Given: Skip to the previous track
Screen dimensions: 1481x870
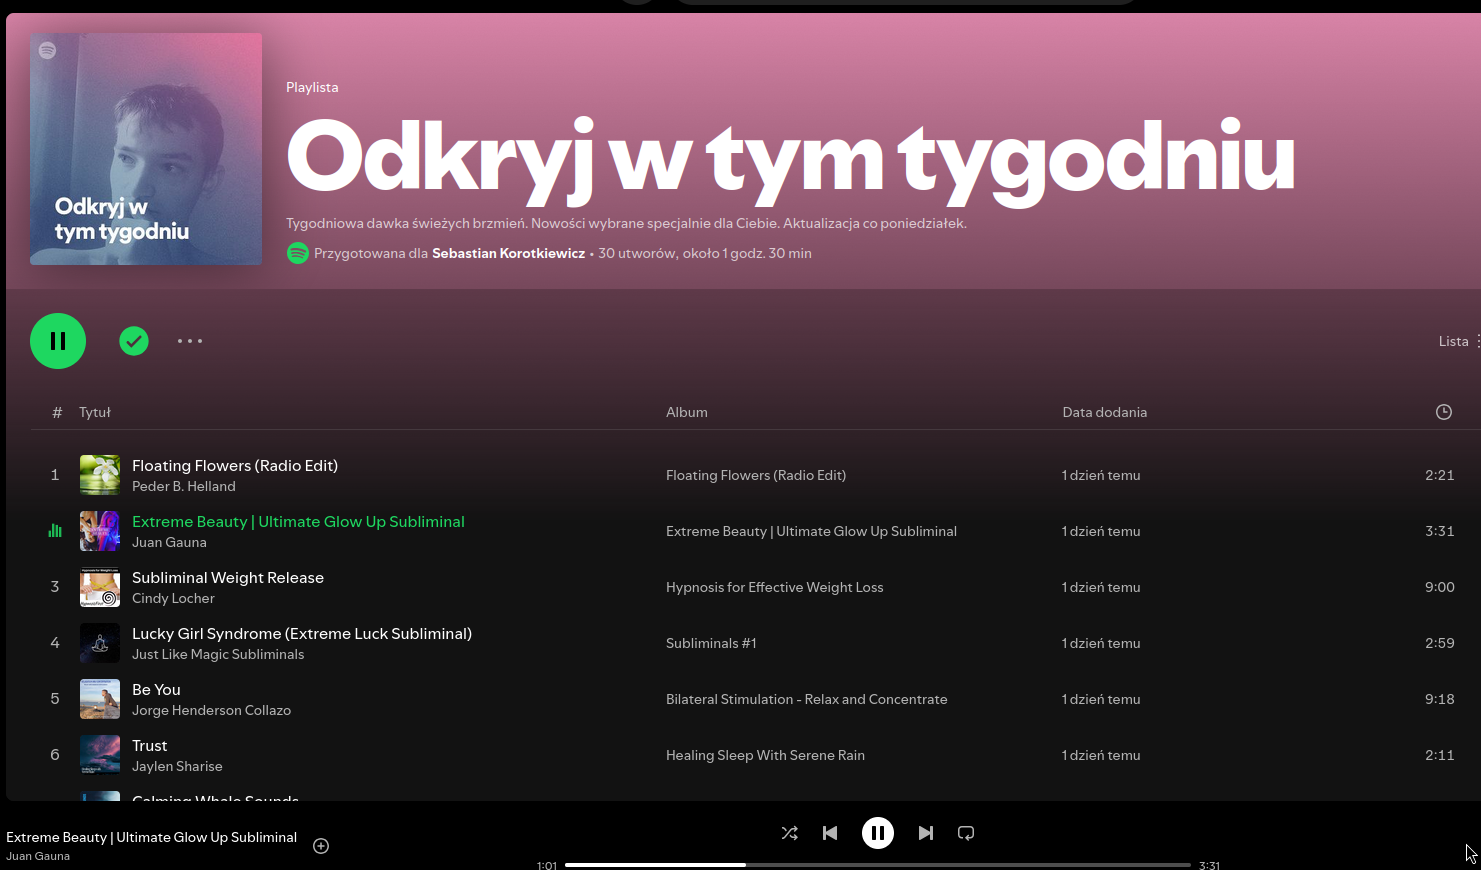Looking at the screenshot, I should pyautogui.click(x=830, y=833).
